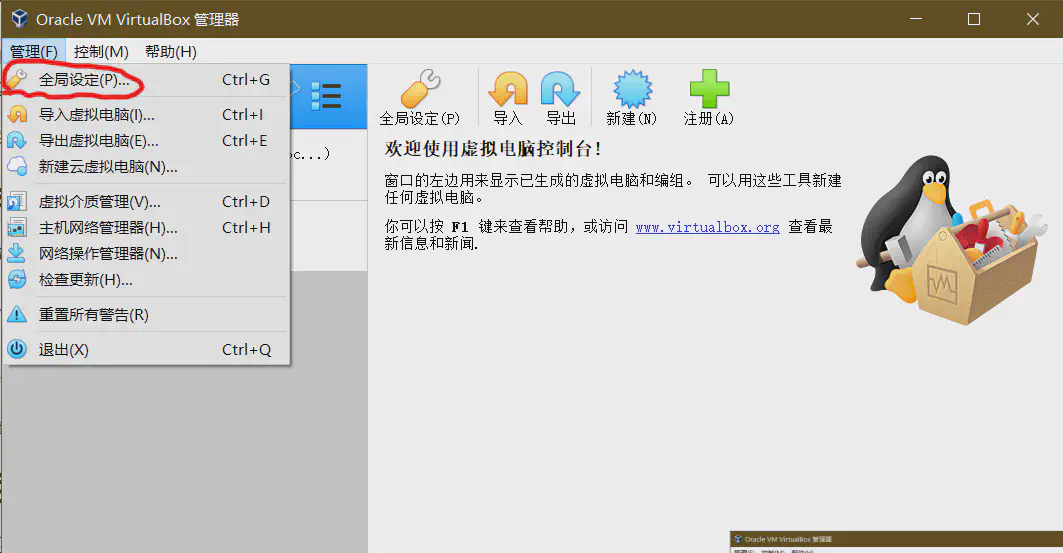Open the 管理(F) menu
Screen dimensions: 1063x553
point(33,52)
